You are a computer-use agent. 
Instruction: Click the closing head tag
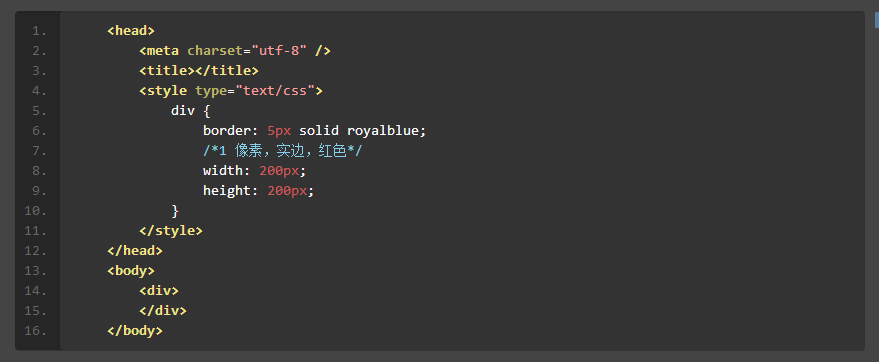[x=135, y=250]
